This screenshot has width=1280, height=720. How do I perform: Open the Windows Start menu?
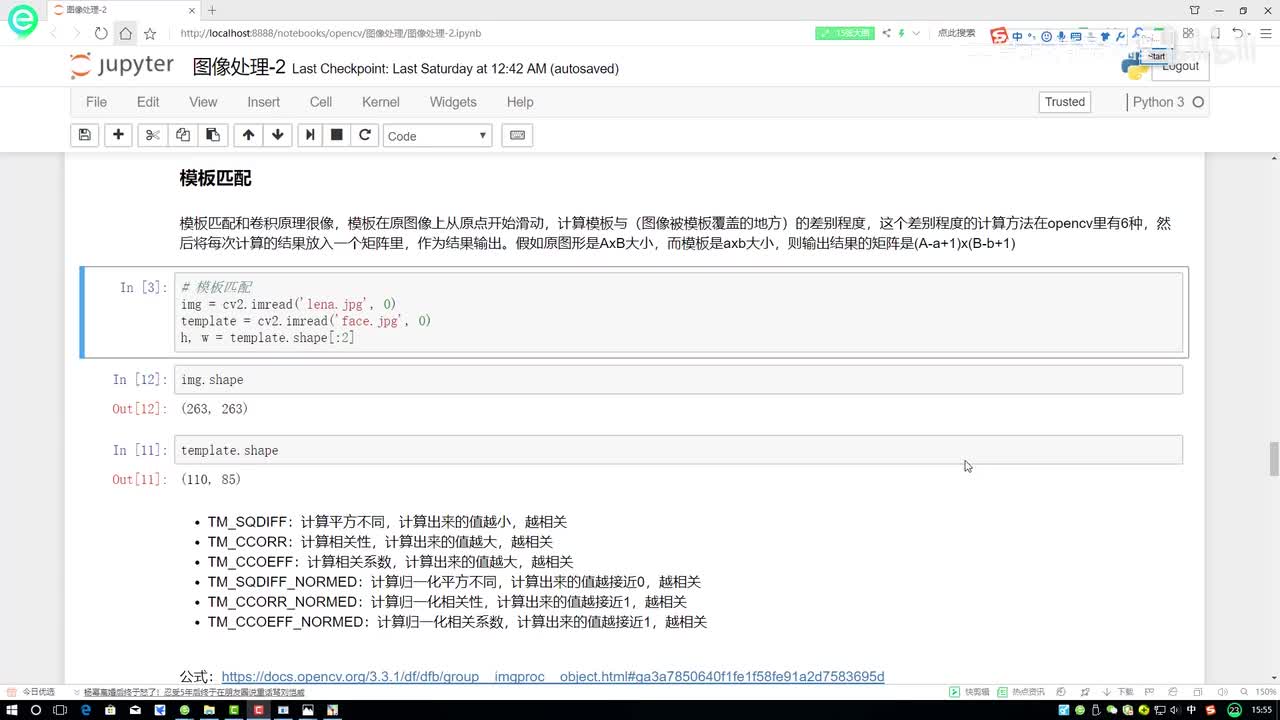(11, 710)
